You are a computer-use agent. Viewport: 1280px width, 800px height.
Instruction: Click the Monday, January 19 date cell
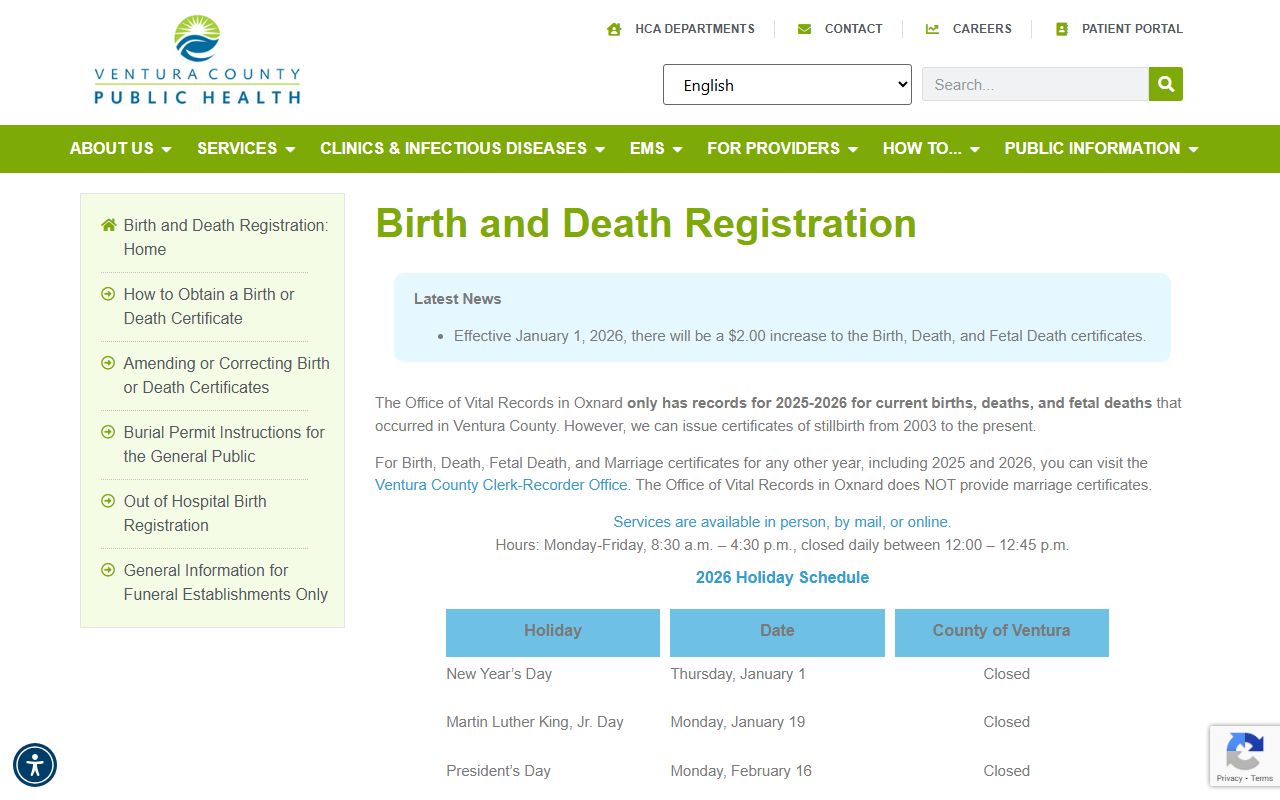tap(738, 722)
